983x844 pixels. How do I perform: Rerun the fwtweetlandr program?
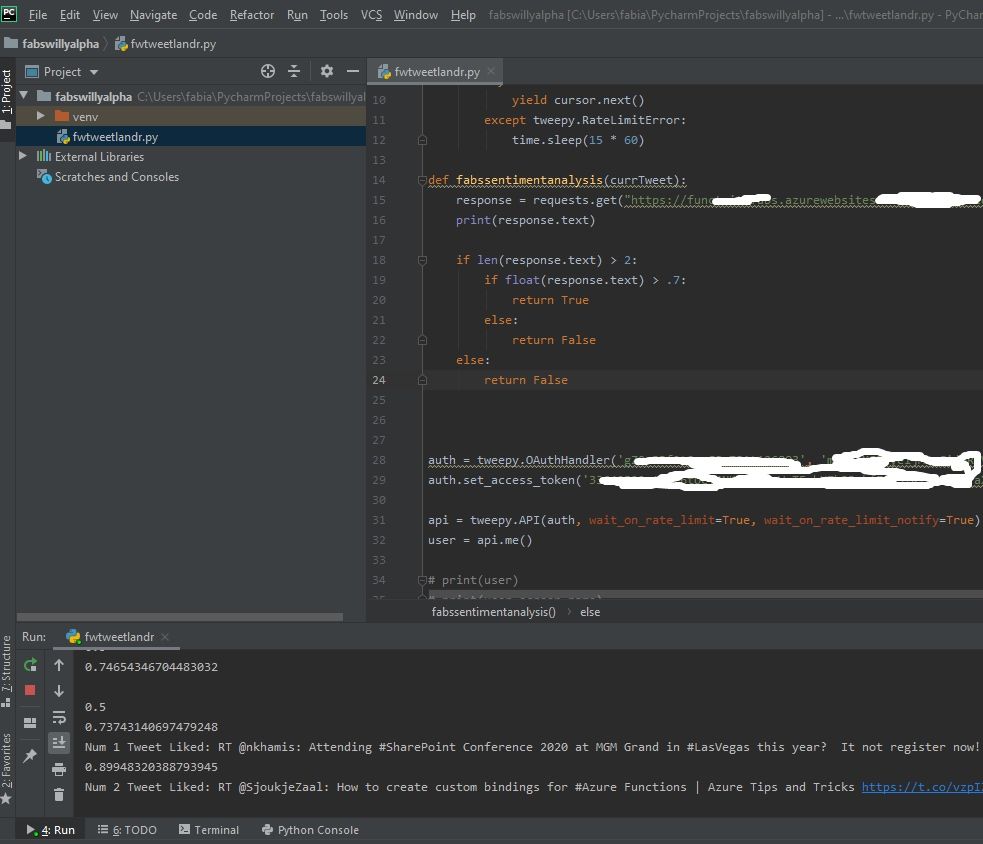[x=30, y=664]
